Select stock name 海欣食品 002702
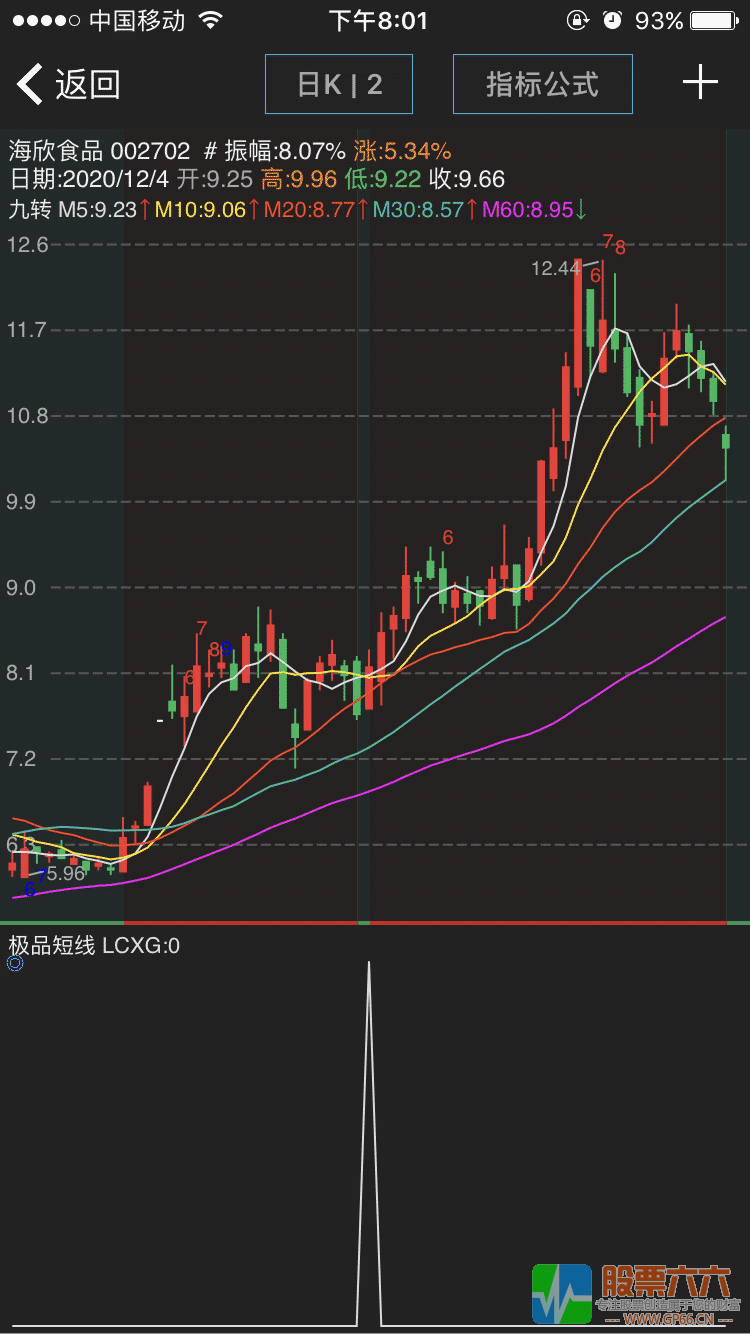 [99, 152]
